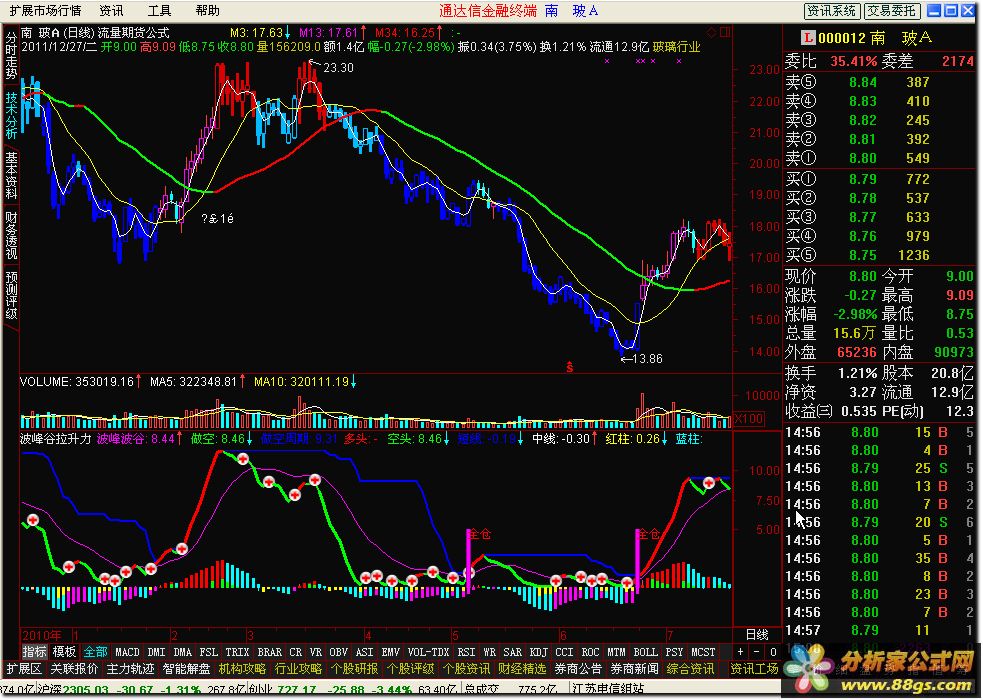The width and height of the screenshot is (983, 700).
Task: Choose the BOLL indicator
Action: (x=646, y=652)
